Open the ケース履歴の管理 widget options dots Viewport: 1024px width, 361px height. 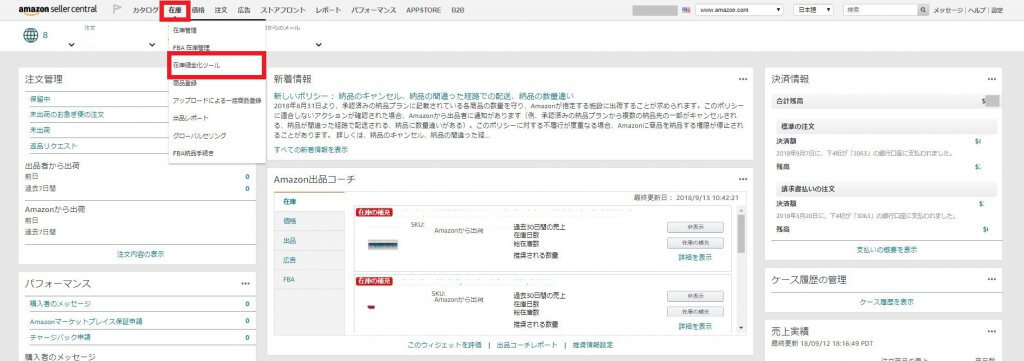[991, 279]
